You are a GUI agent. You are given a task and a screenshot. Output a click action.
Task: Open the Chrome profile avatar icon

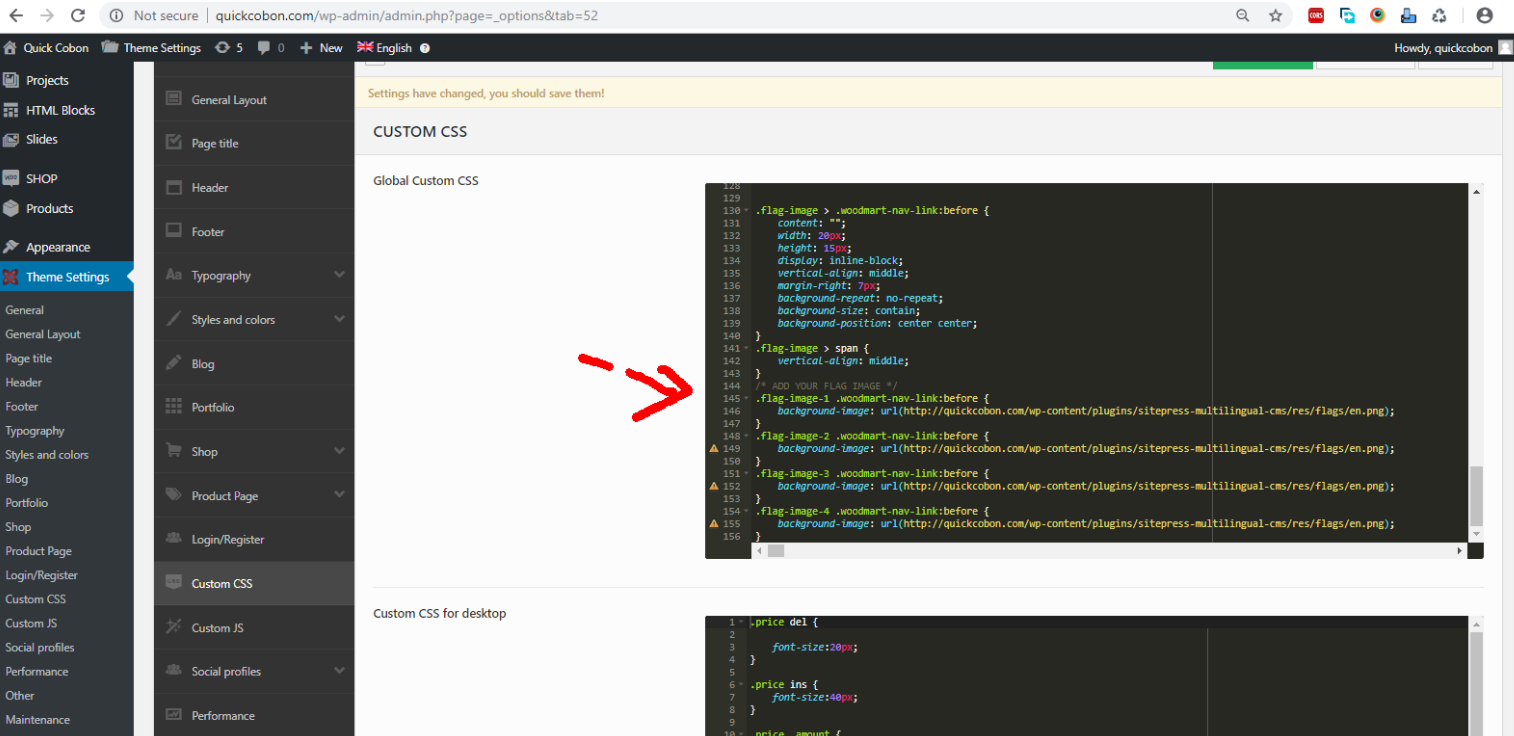coord(1484,16)
